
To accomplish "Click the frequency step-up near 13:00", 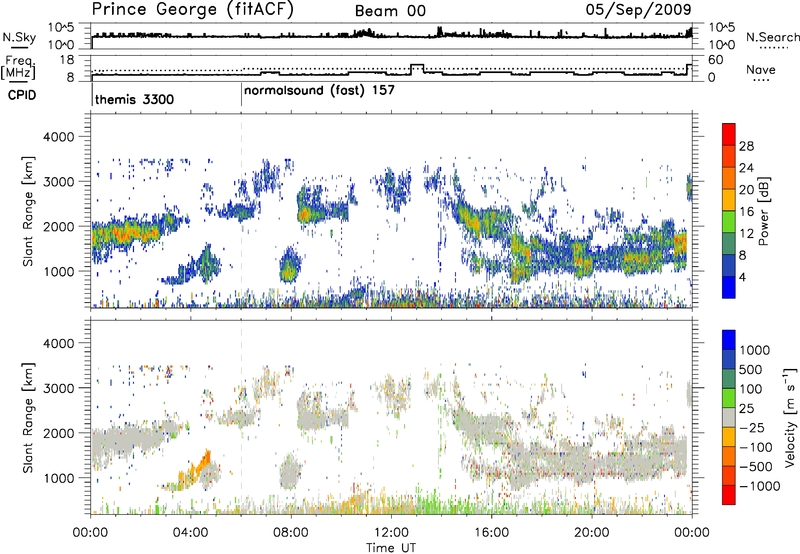I will [417, 68].
